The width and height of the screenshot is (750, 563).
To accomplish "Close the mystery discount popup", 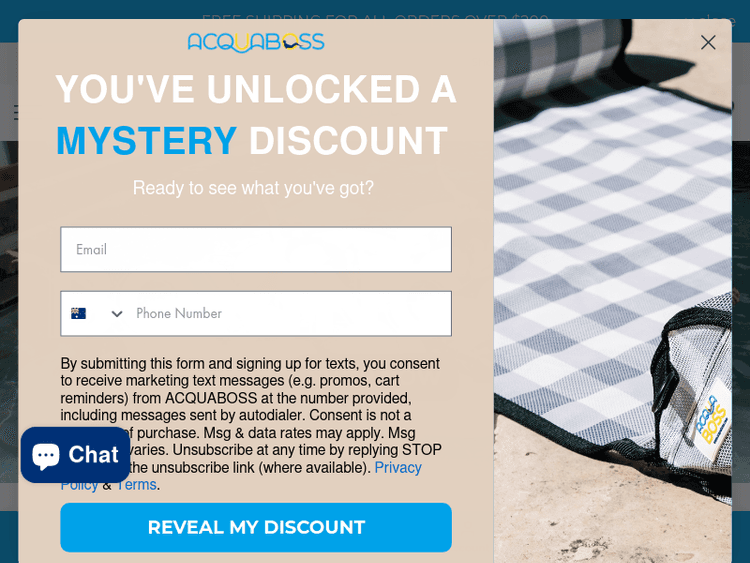I will (x=708, y=43).
